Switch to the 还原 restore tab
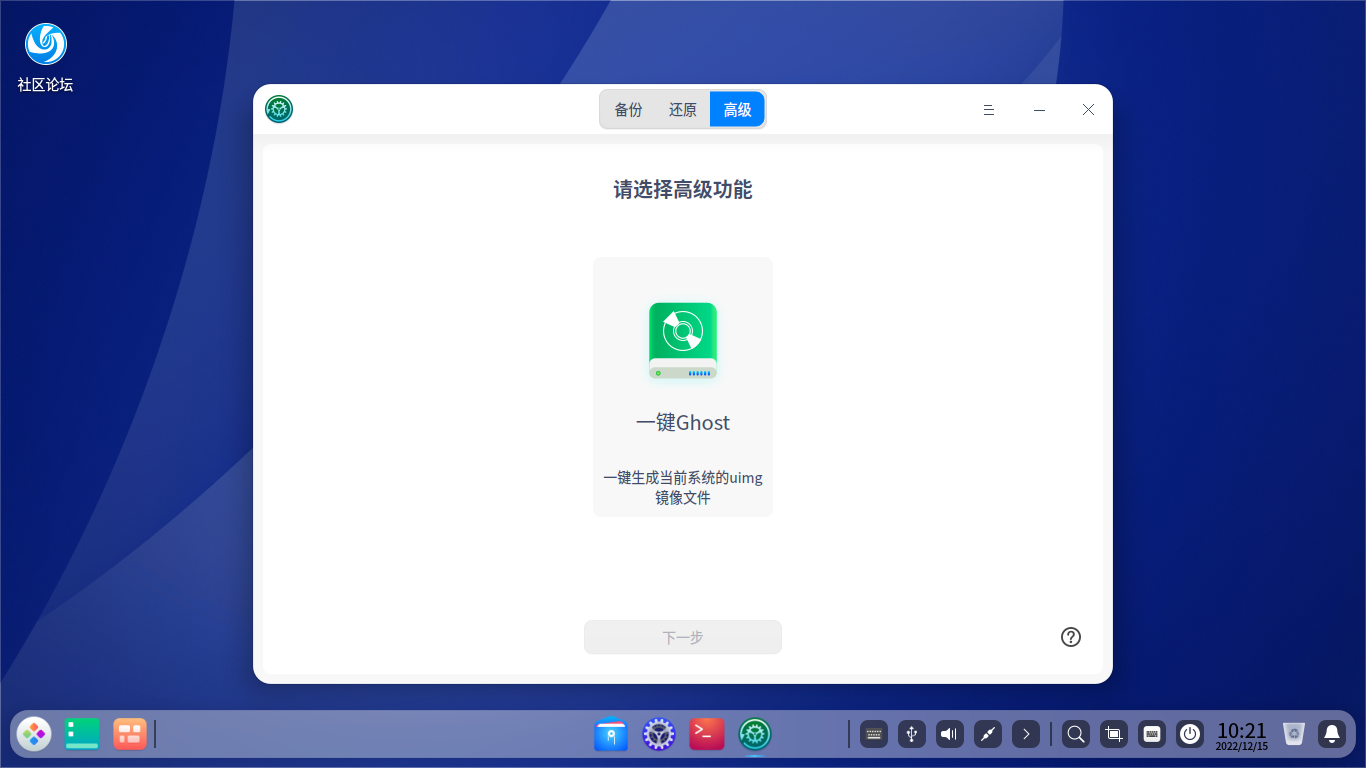 tap(683, 109)
